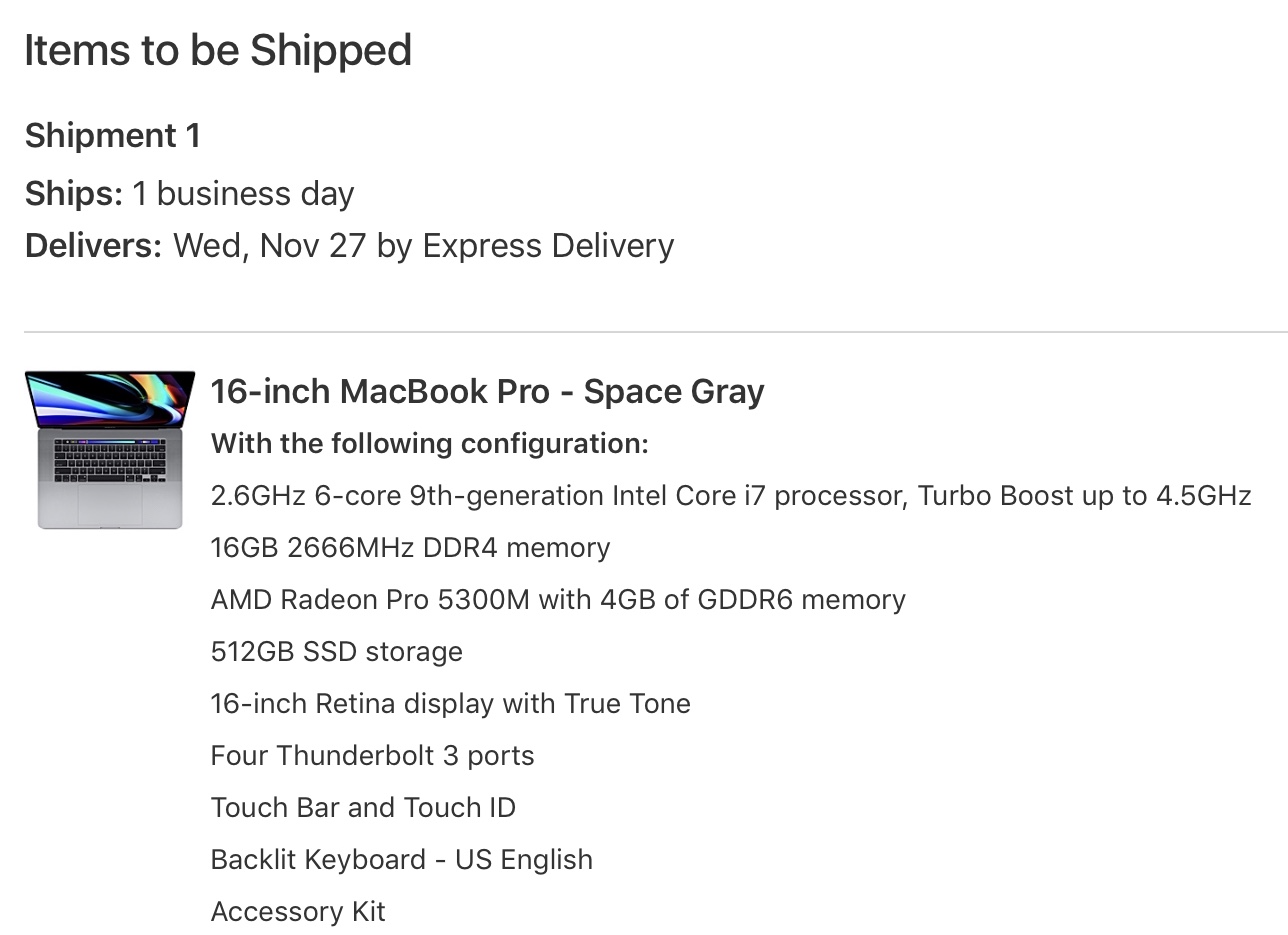This screenshot has width=1288, height=935.
Task: Click the Four Thunderbolt 3 ports line
Action: (372, 755)
